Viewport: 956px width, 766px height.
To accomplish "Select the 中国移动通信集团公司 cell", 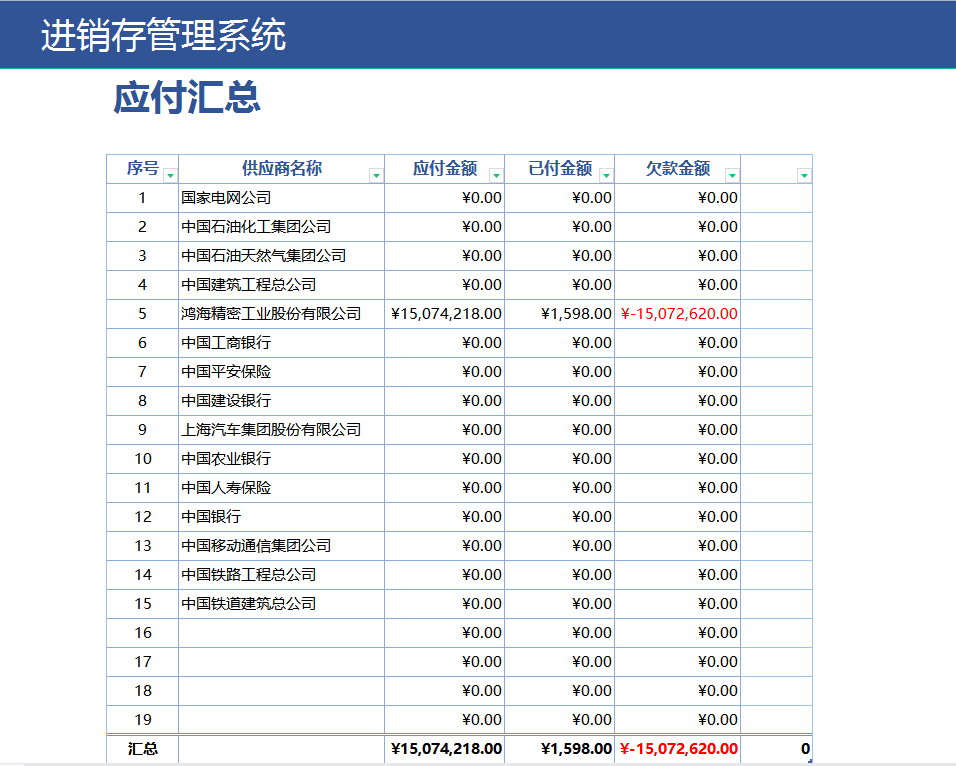I will point(282,545).
